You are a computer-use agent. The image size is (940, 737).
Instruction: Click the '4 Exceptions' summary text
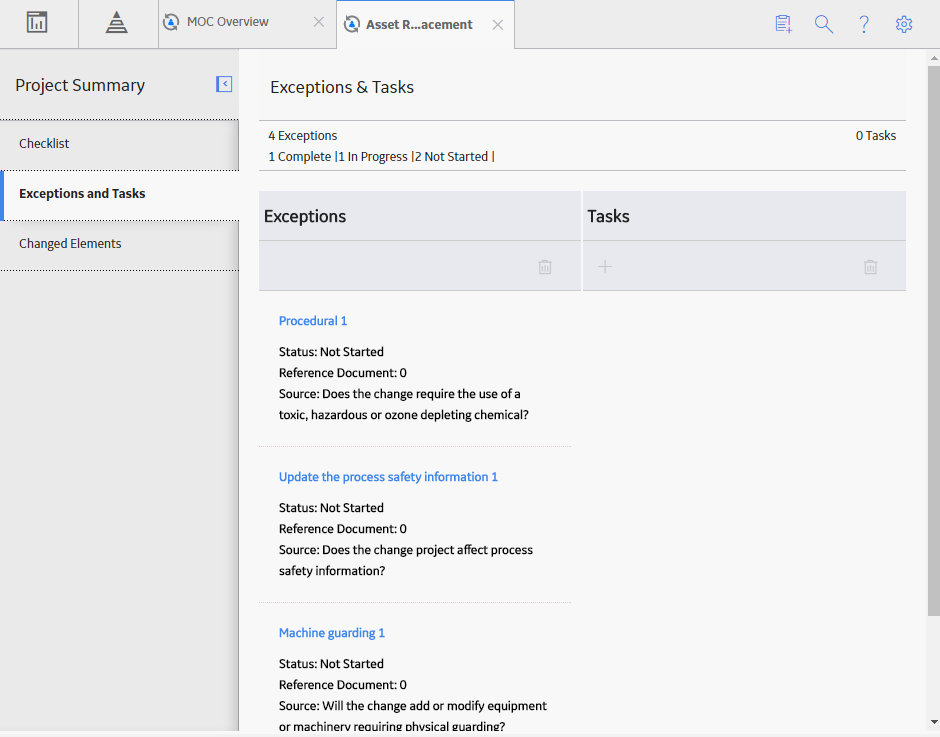303,136
